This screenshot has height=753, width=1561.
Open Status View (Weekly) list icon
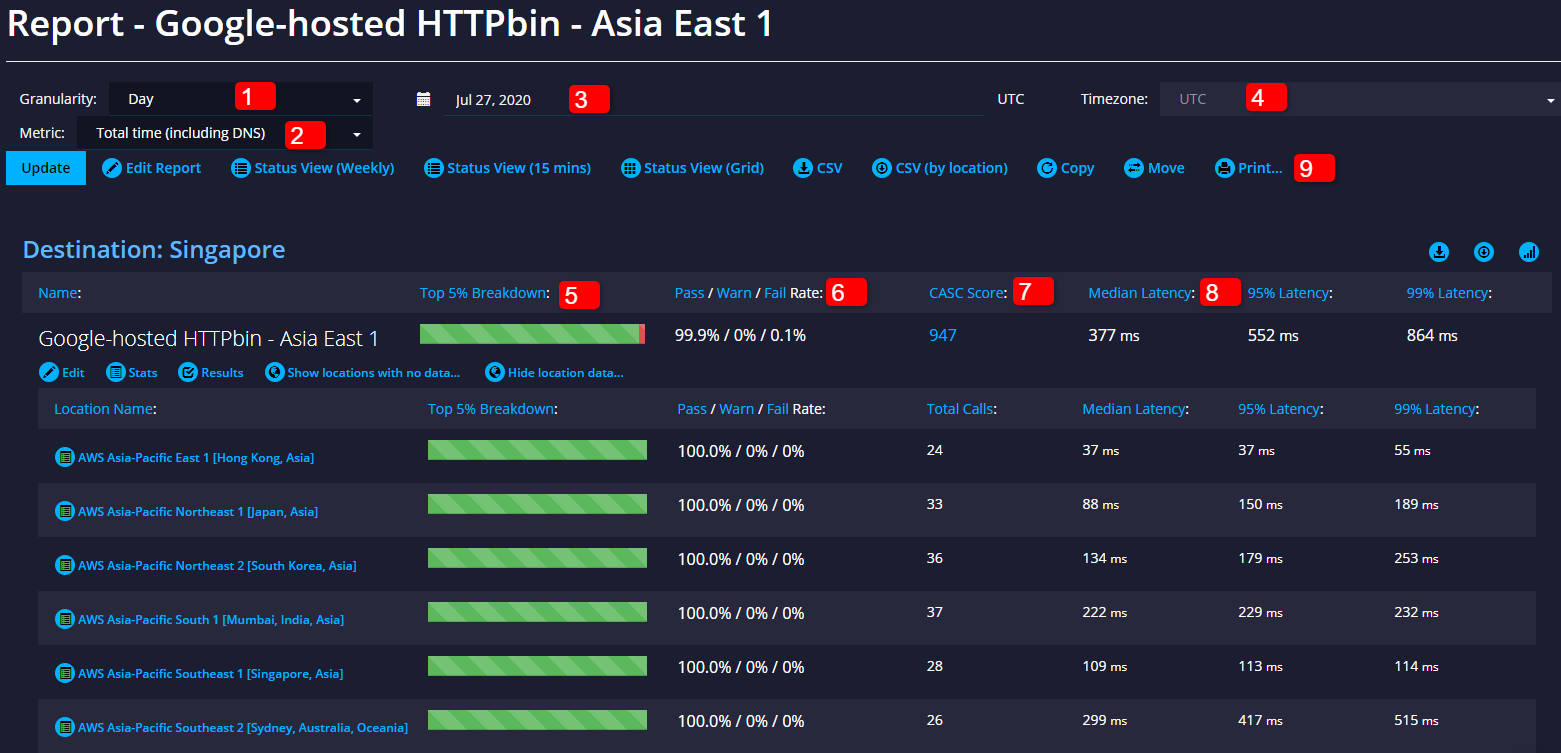(x=241, y=168)
